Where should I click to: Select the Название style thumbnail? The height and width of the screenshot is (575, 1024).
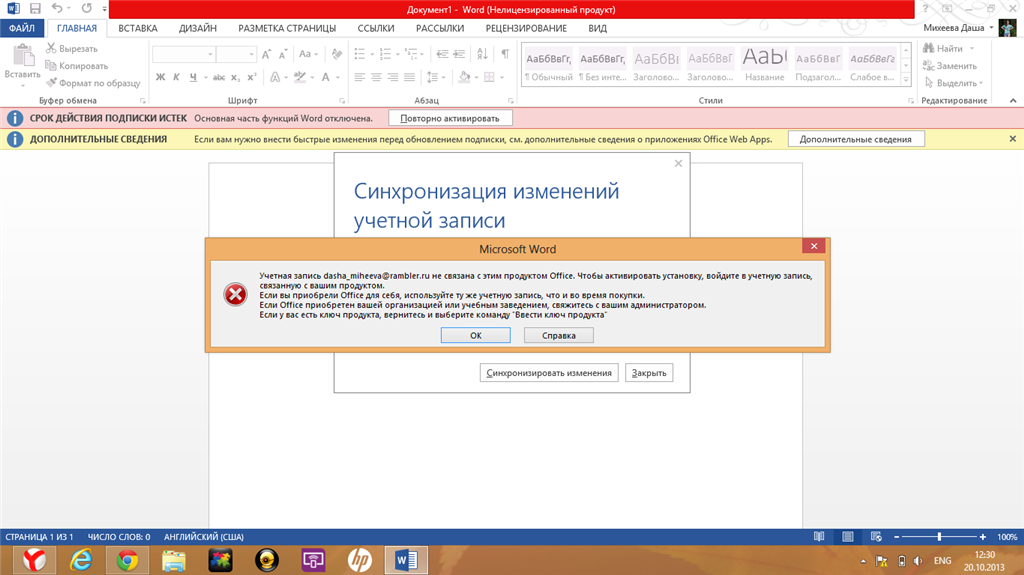tap(764, 65)
